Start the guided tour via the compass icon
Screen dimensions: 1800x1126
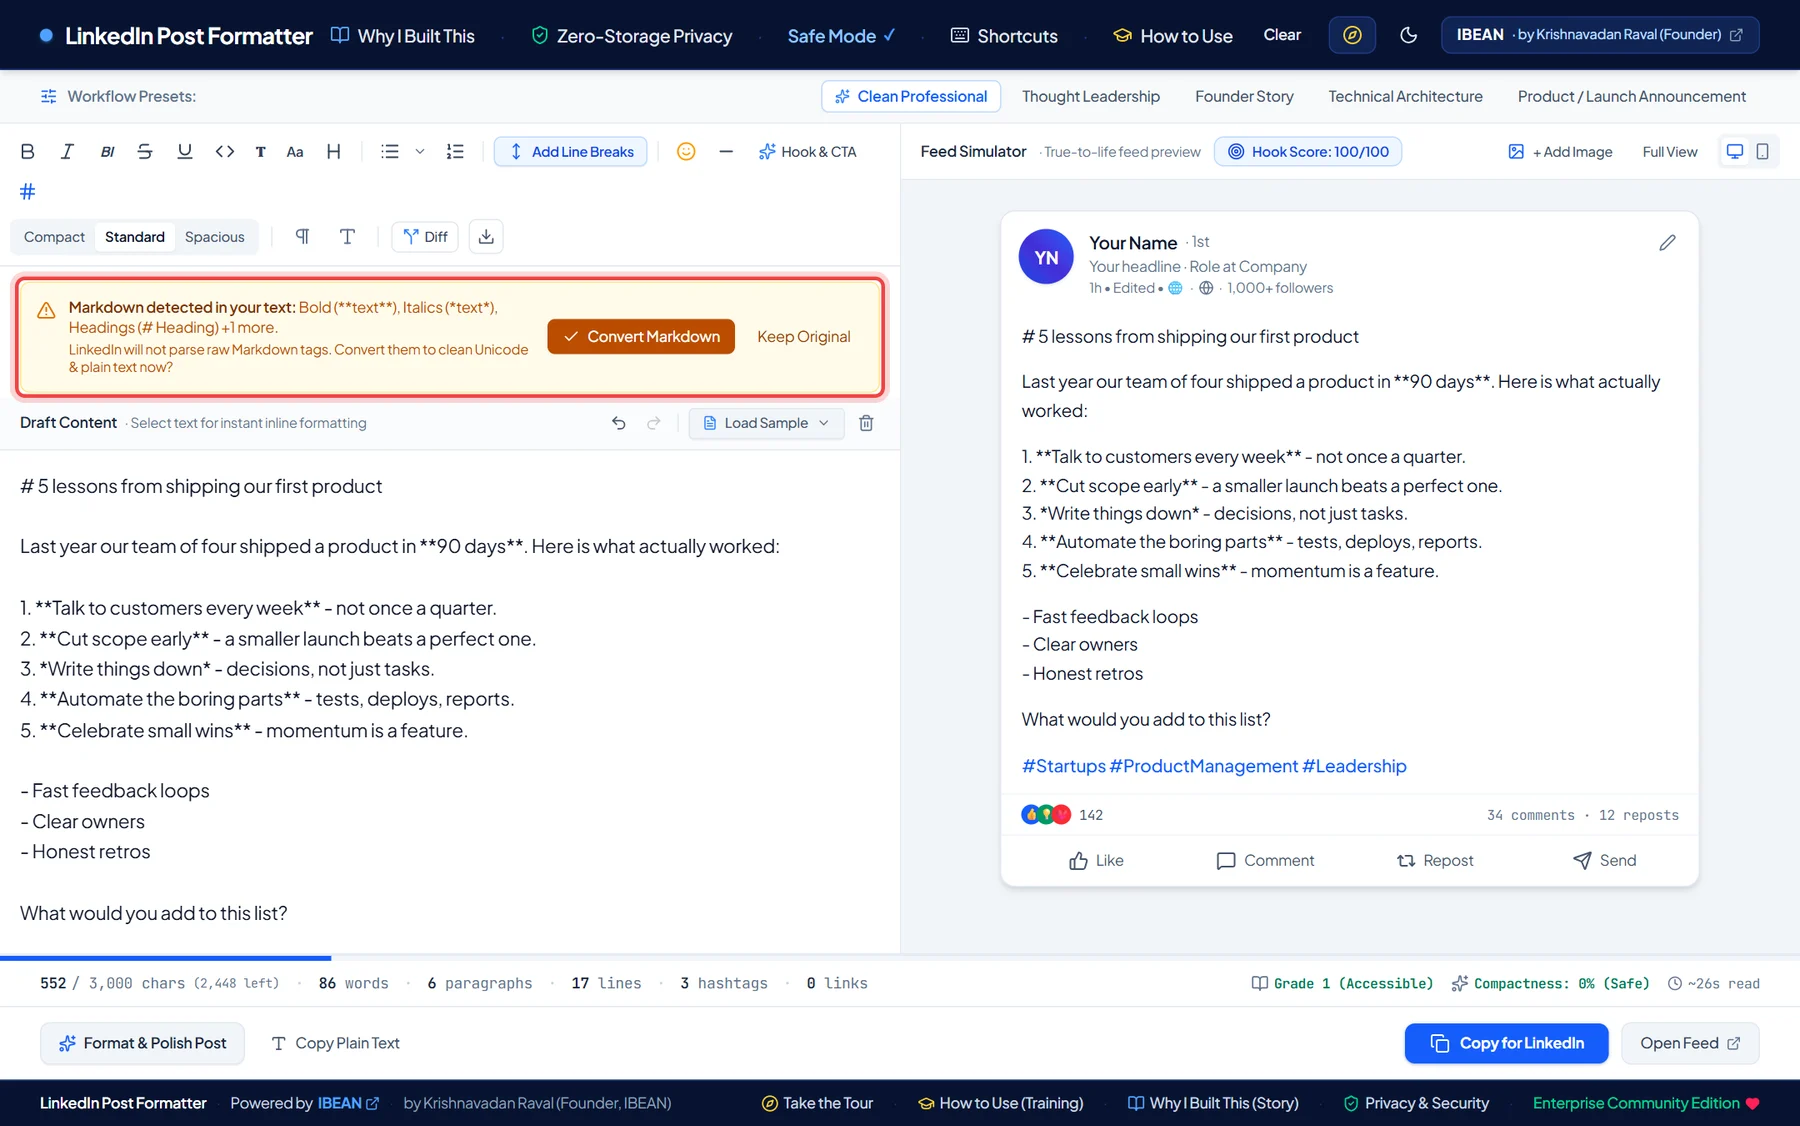tap(1352, 36)
